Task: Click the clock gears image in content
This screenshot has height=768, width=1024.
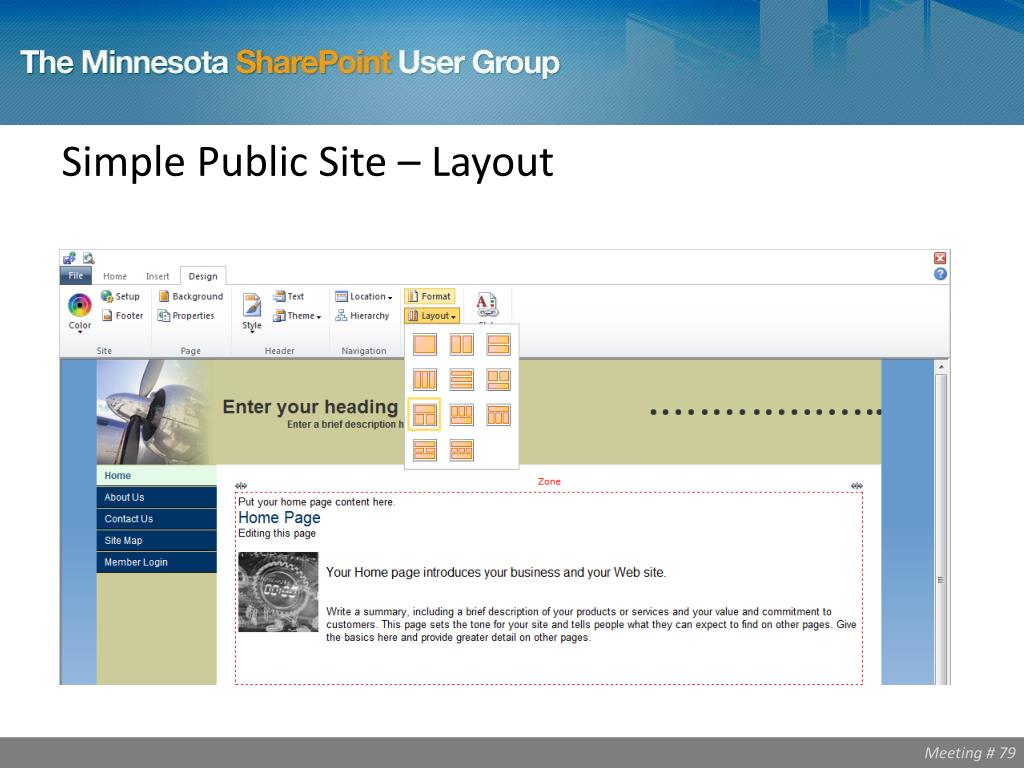Action: click(x=278, y=592)
